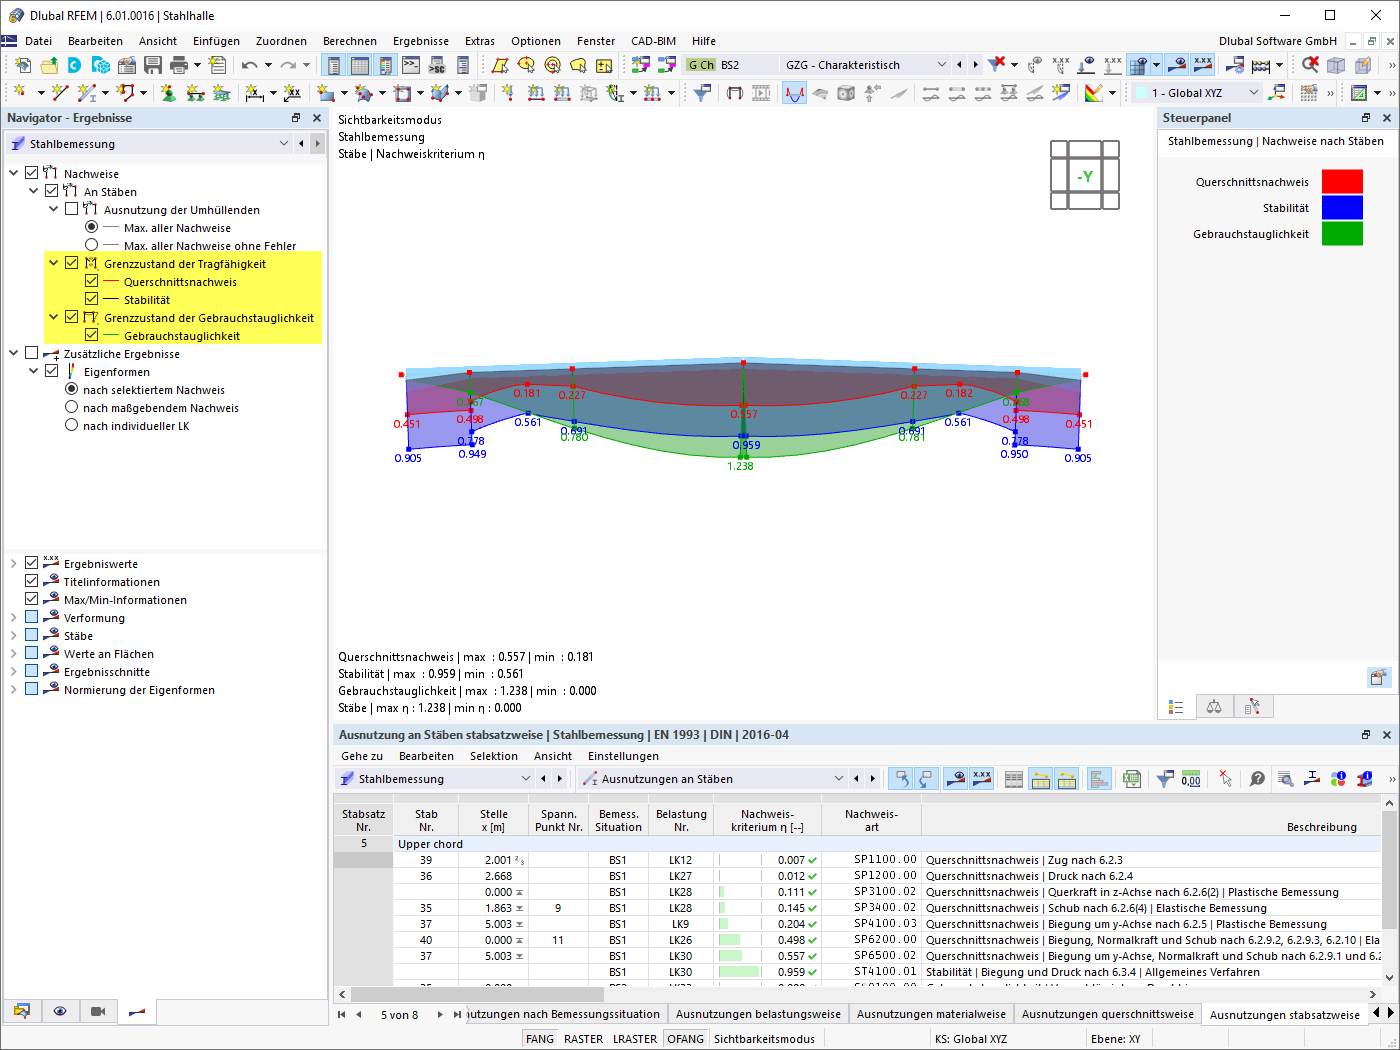Enable the Verformung checkbox

32,617
